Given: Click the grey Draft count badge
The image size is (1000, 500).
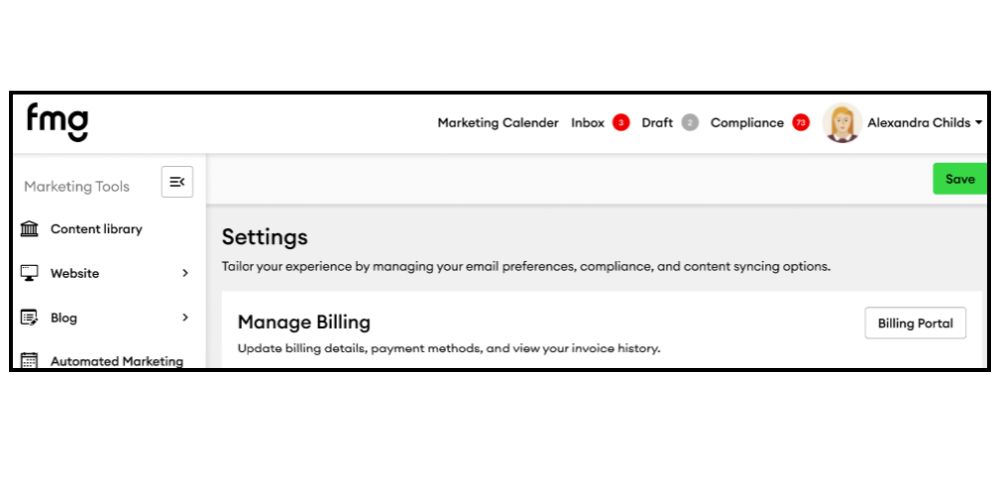Looking at the screenshot, I should click(x=689, y=123).
